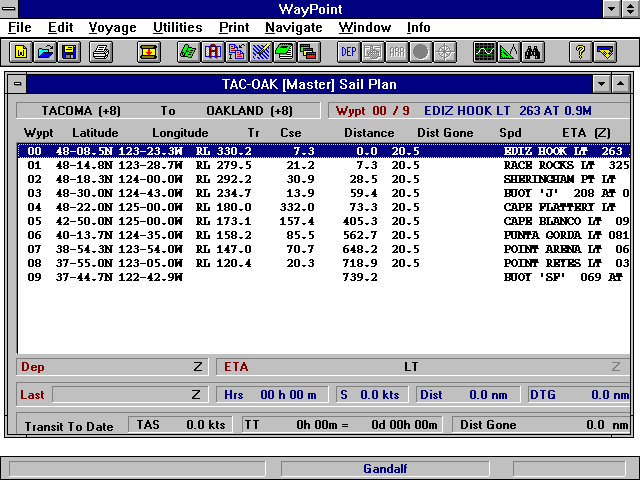Click the Dist 0.0 nm field

click(468, 395)
